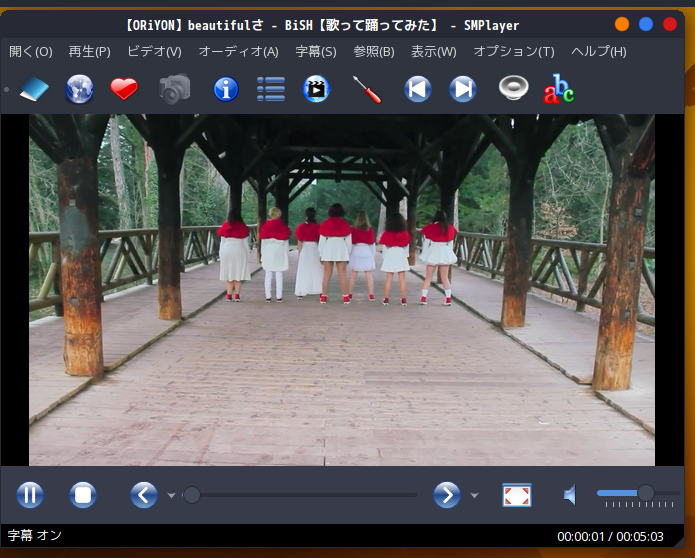Click the speaker audio icon in toolbar
Image resolution: width=695 pixels, height=558 pixels.
[x=513, y=88]
